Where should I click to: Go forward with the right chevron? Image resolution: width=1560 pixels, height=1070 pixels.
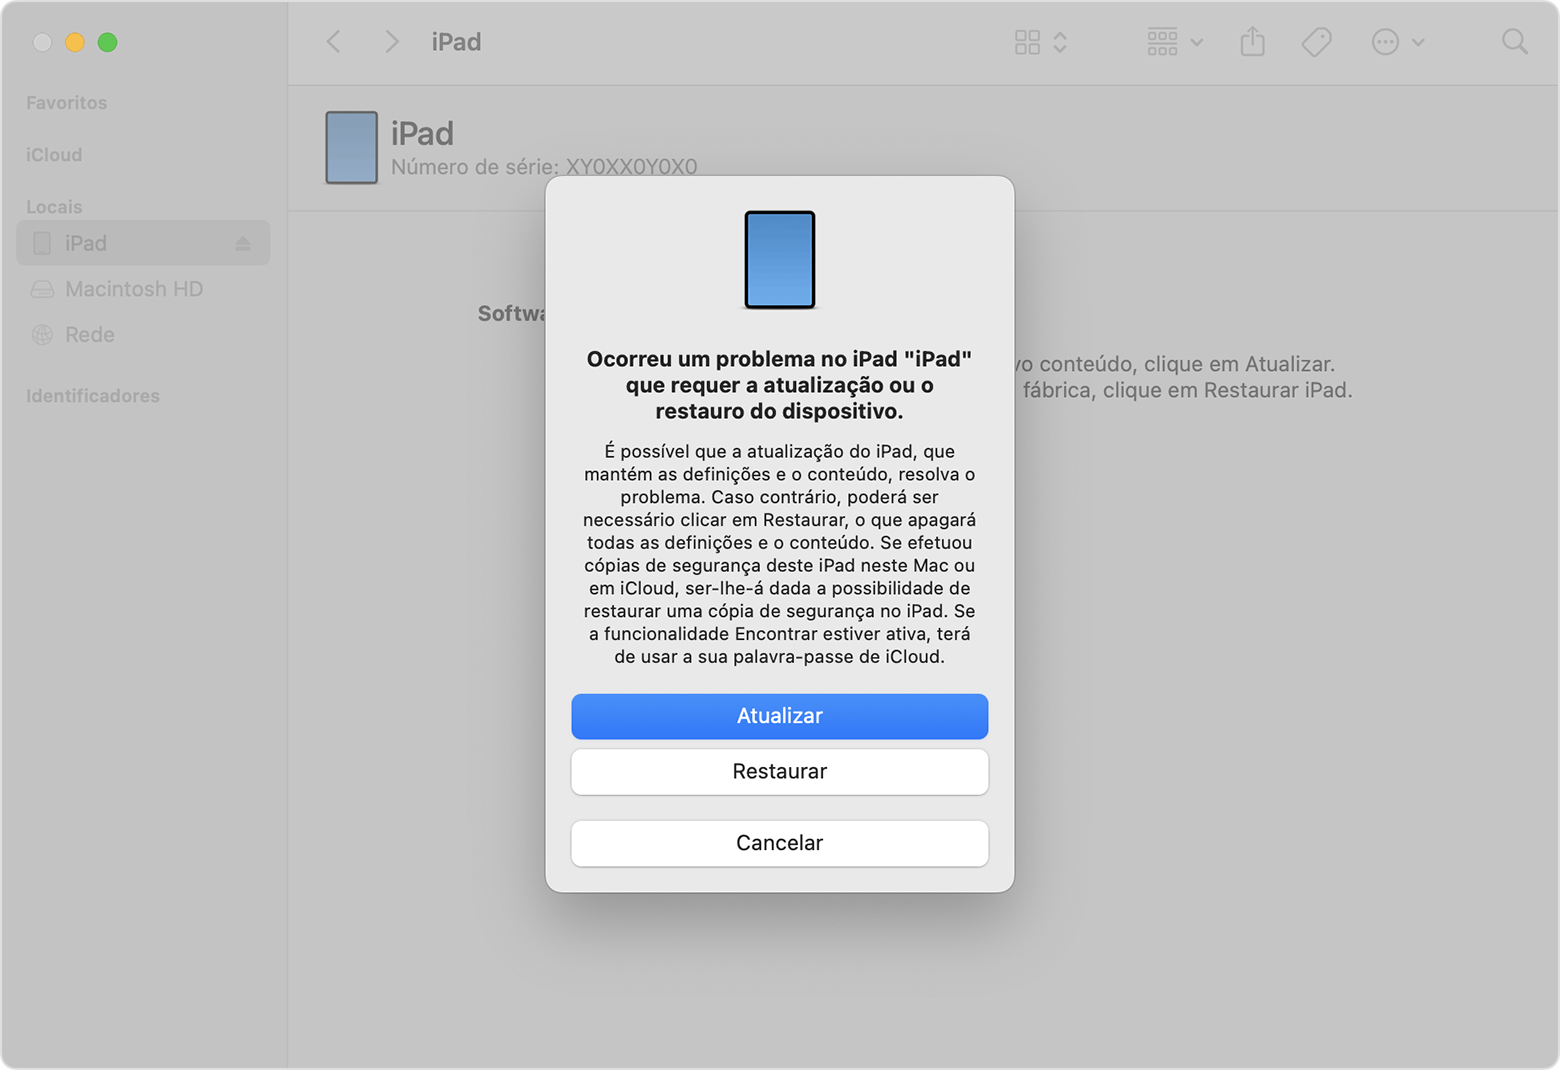click(392, 42)
